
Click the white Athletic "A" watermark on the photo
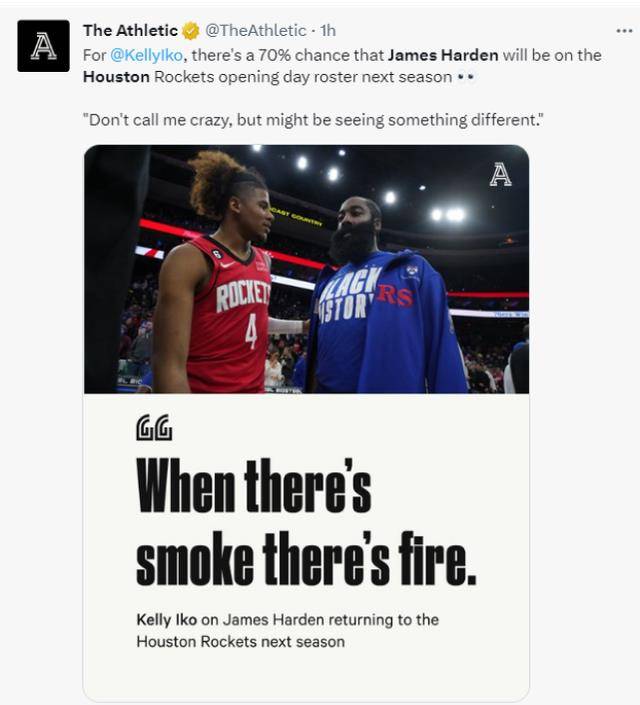[x=501, y=175]
